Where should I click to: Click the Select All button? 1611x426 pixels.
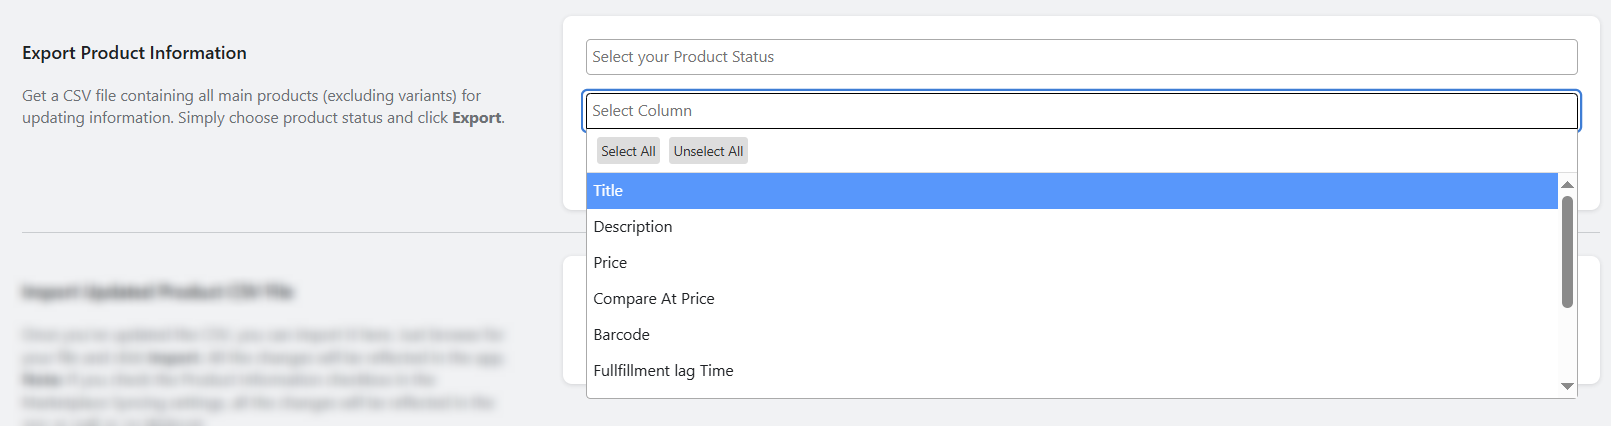point(628,151)
